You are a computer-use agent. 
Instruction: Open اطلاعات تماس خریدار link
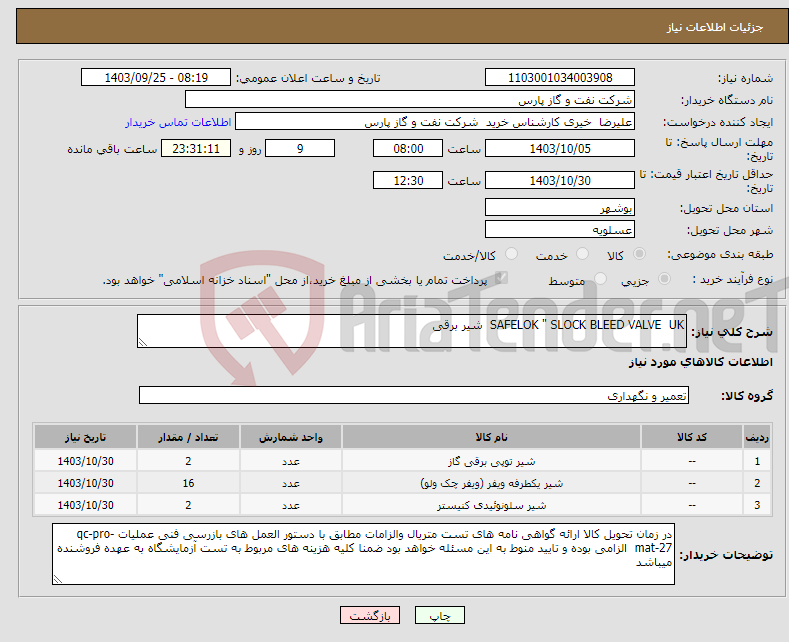178,122
